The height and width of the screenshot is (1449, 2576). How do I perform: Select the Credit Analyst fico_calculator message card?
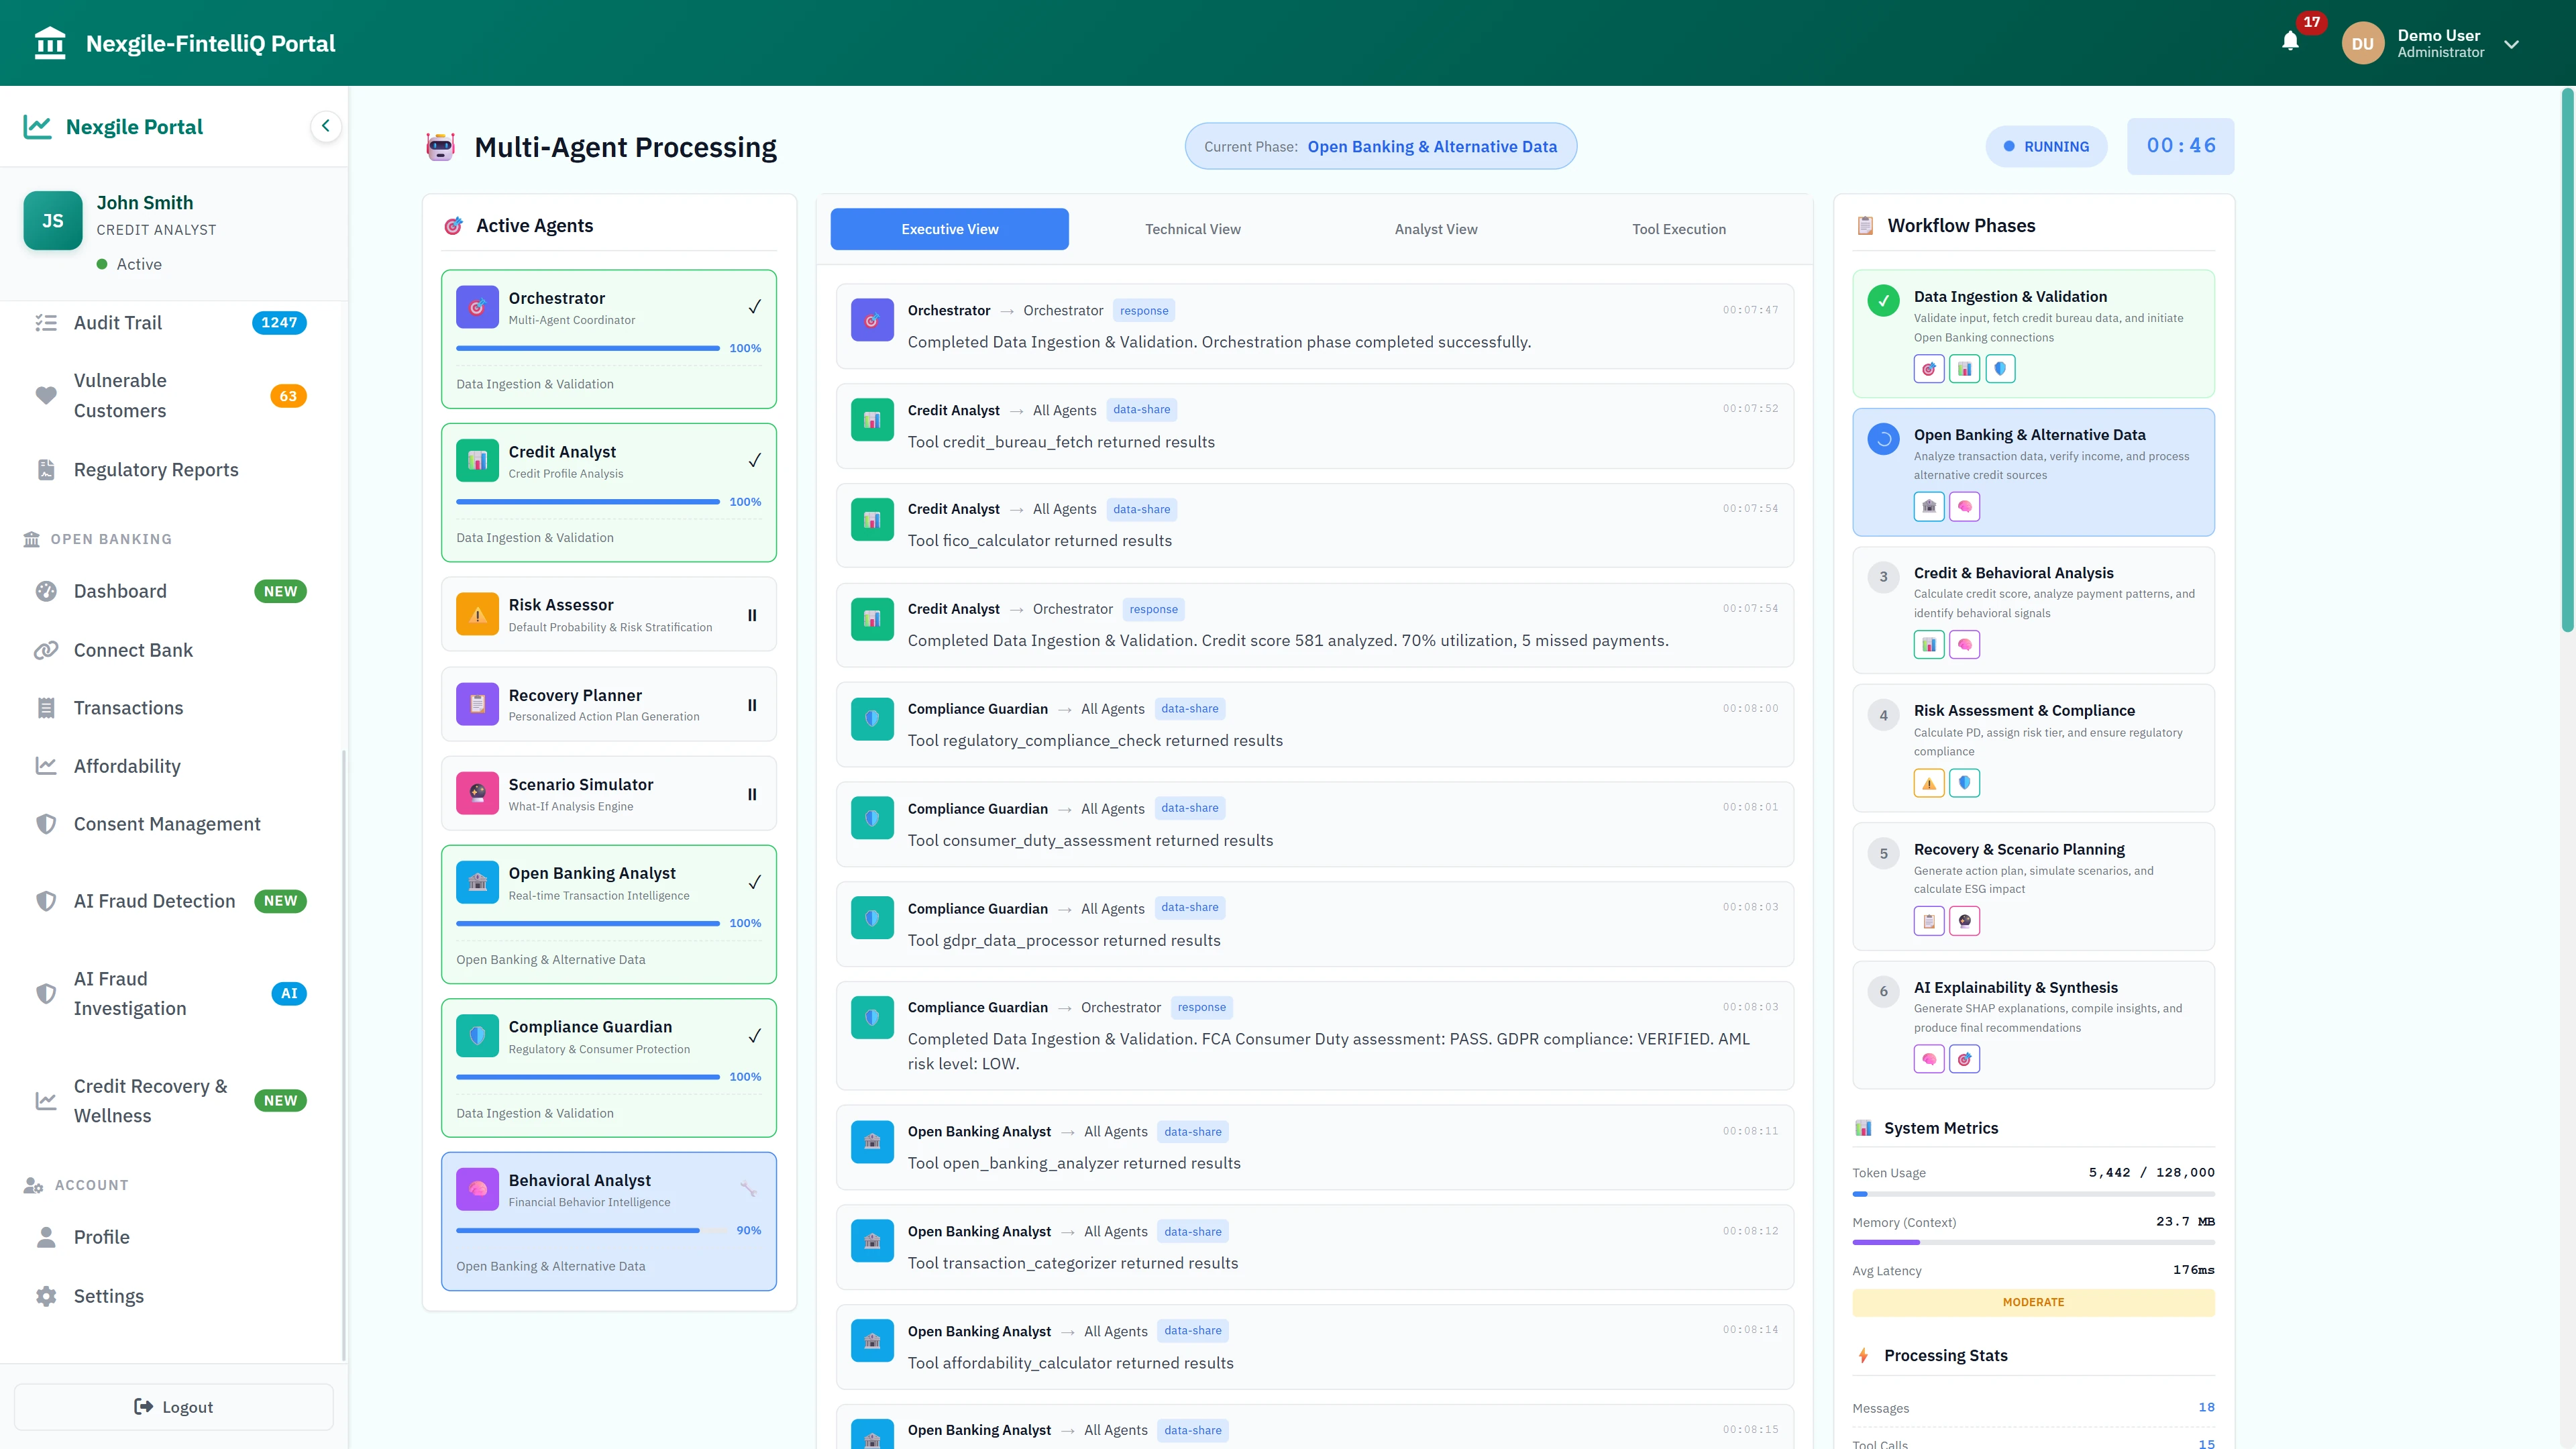tap(1314, 525)
